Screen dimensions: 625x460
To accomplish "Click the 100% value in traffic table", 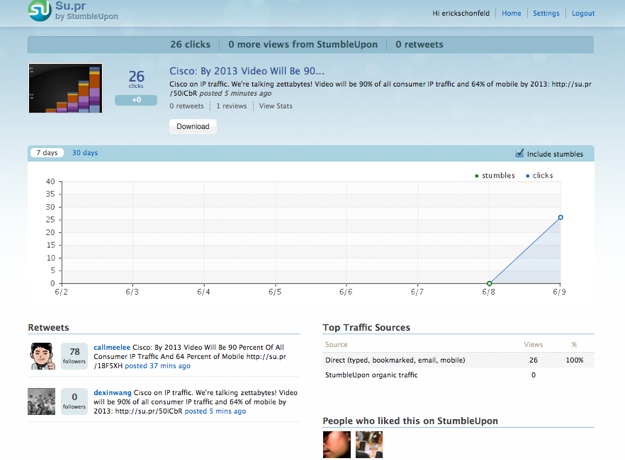I will click(574, 360).
